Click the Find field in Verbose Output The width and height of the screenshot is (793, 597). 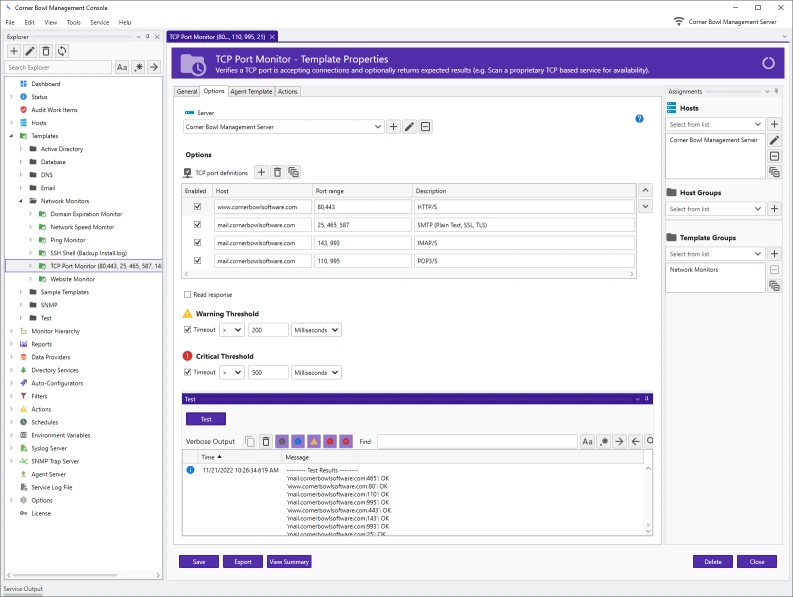(477, 442)
